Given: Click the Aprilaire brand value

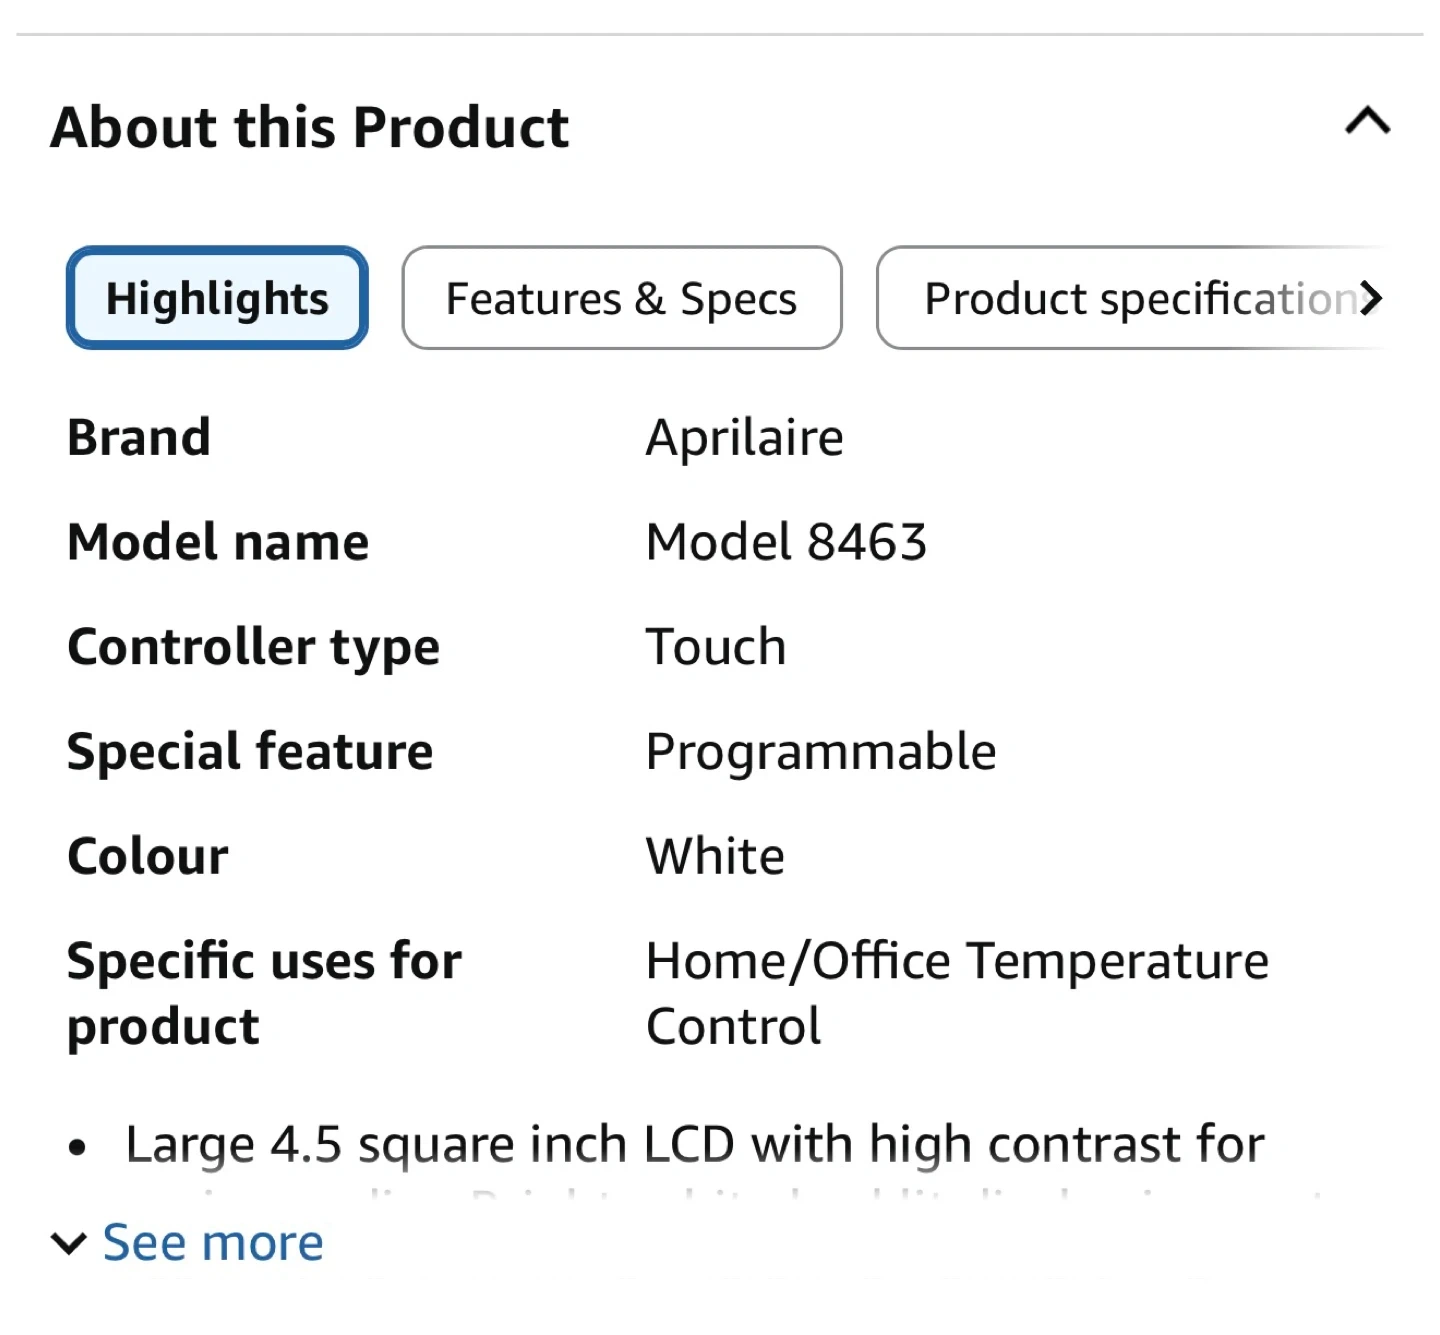Looking at the screenshot, I should tap(744, 437).
